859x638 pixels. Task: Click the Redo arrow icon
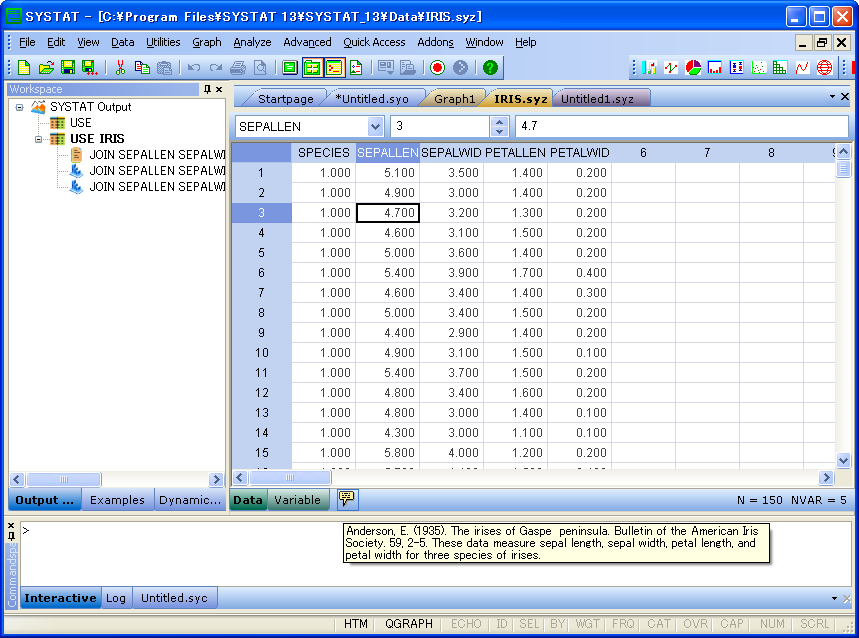click(x=216, y=67)
